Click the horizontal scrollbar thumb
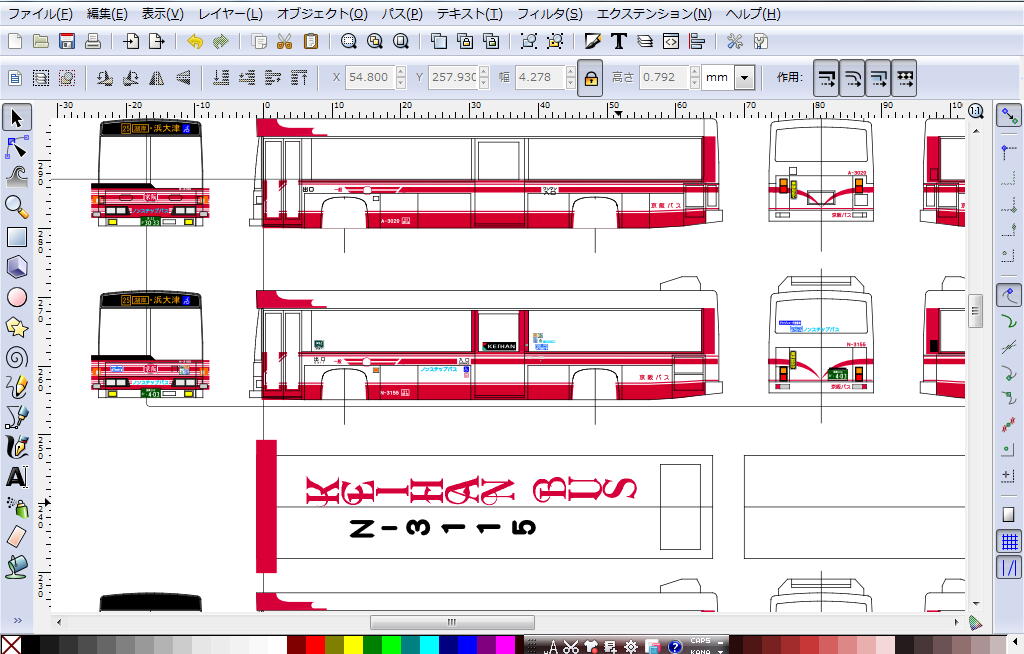 coord(452,622)
